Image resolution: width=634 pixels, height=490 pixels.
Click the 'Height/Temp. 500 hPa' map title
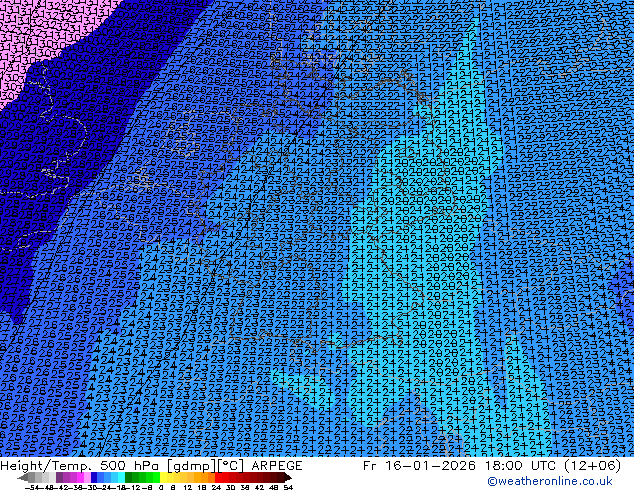tap(81, 466)
